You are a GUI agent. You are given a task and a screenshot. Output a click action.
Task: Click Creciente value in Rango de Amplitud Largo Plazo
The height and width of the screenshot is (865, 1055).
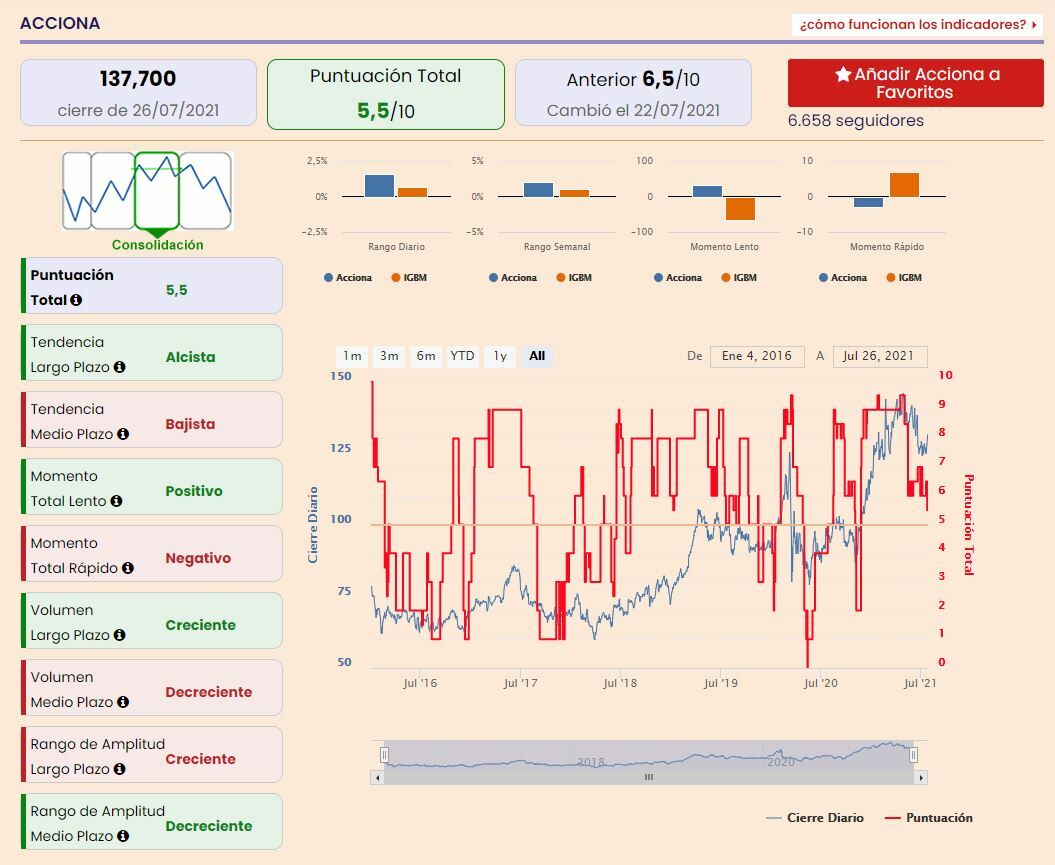pyautogui.click(x=201, y=759)
